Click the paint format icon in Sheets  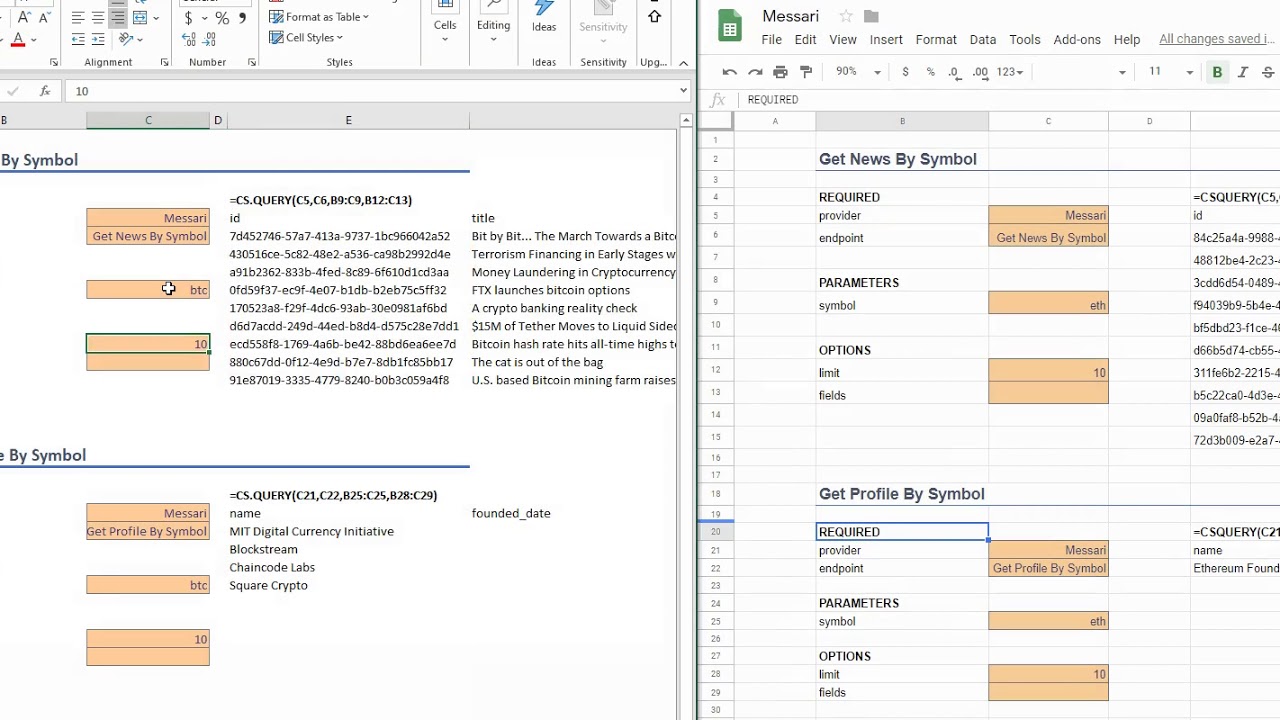[806, 72]
